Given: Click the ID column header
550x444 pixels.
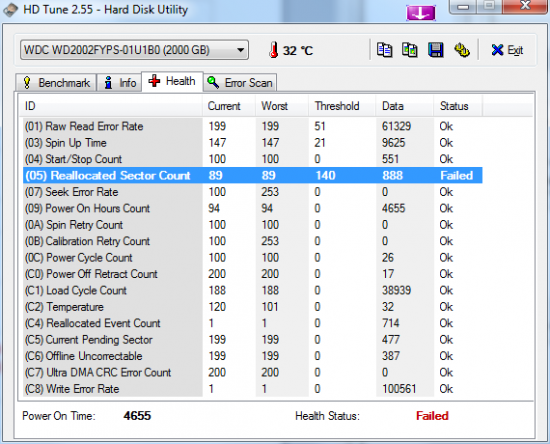Looking at the screenshot, I should click(110, 106).
